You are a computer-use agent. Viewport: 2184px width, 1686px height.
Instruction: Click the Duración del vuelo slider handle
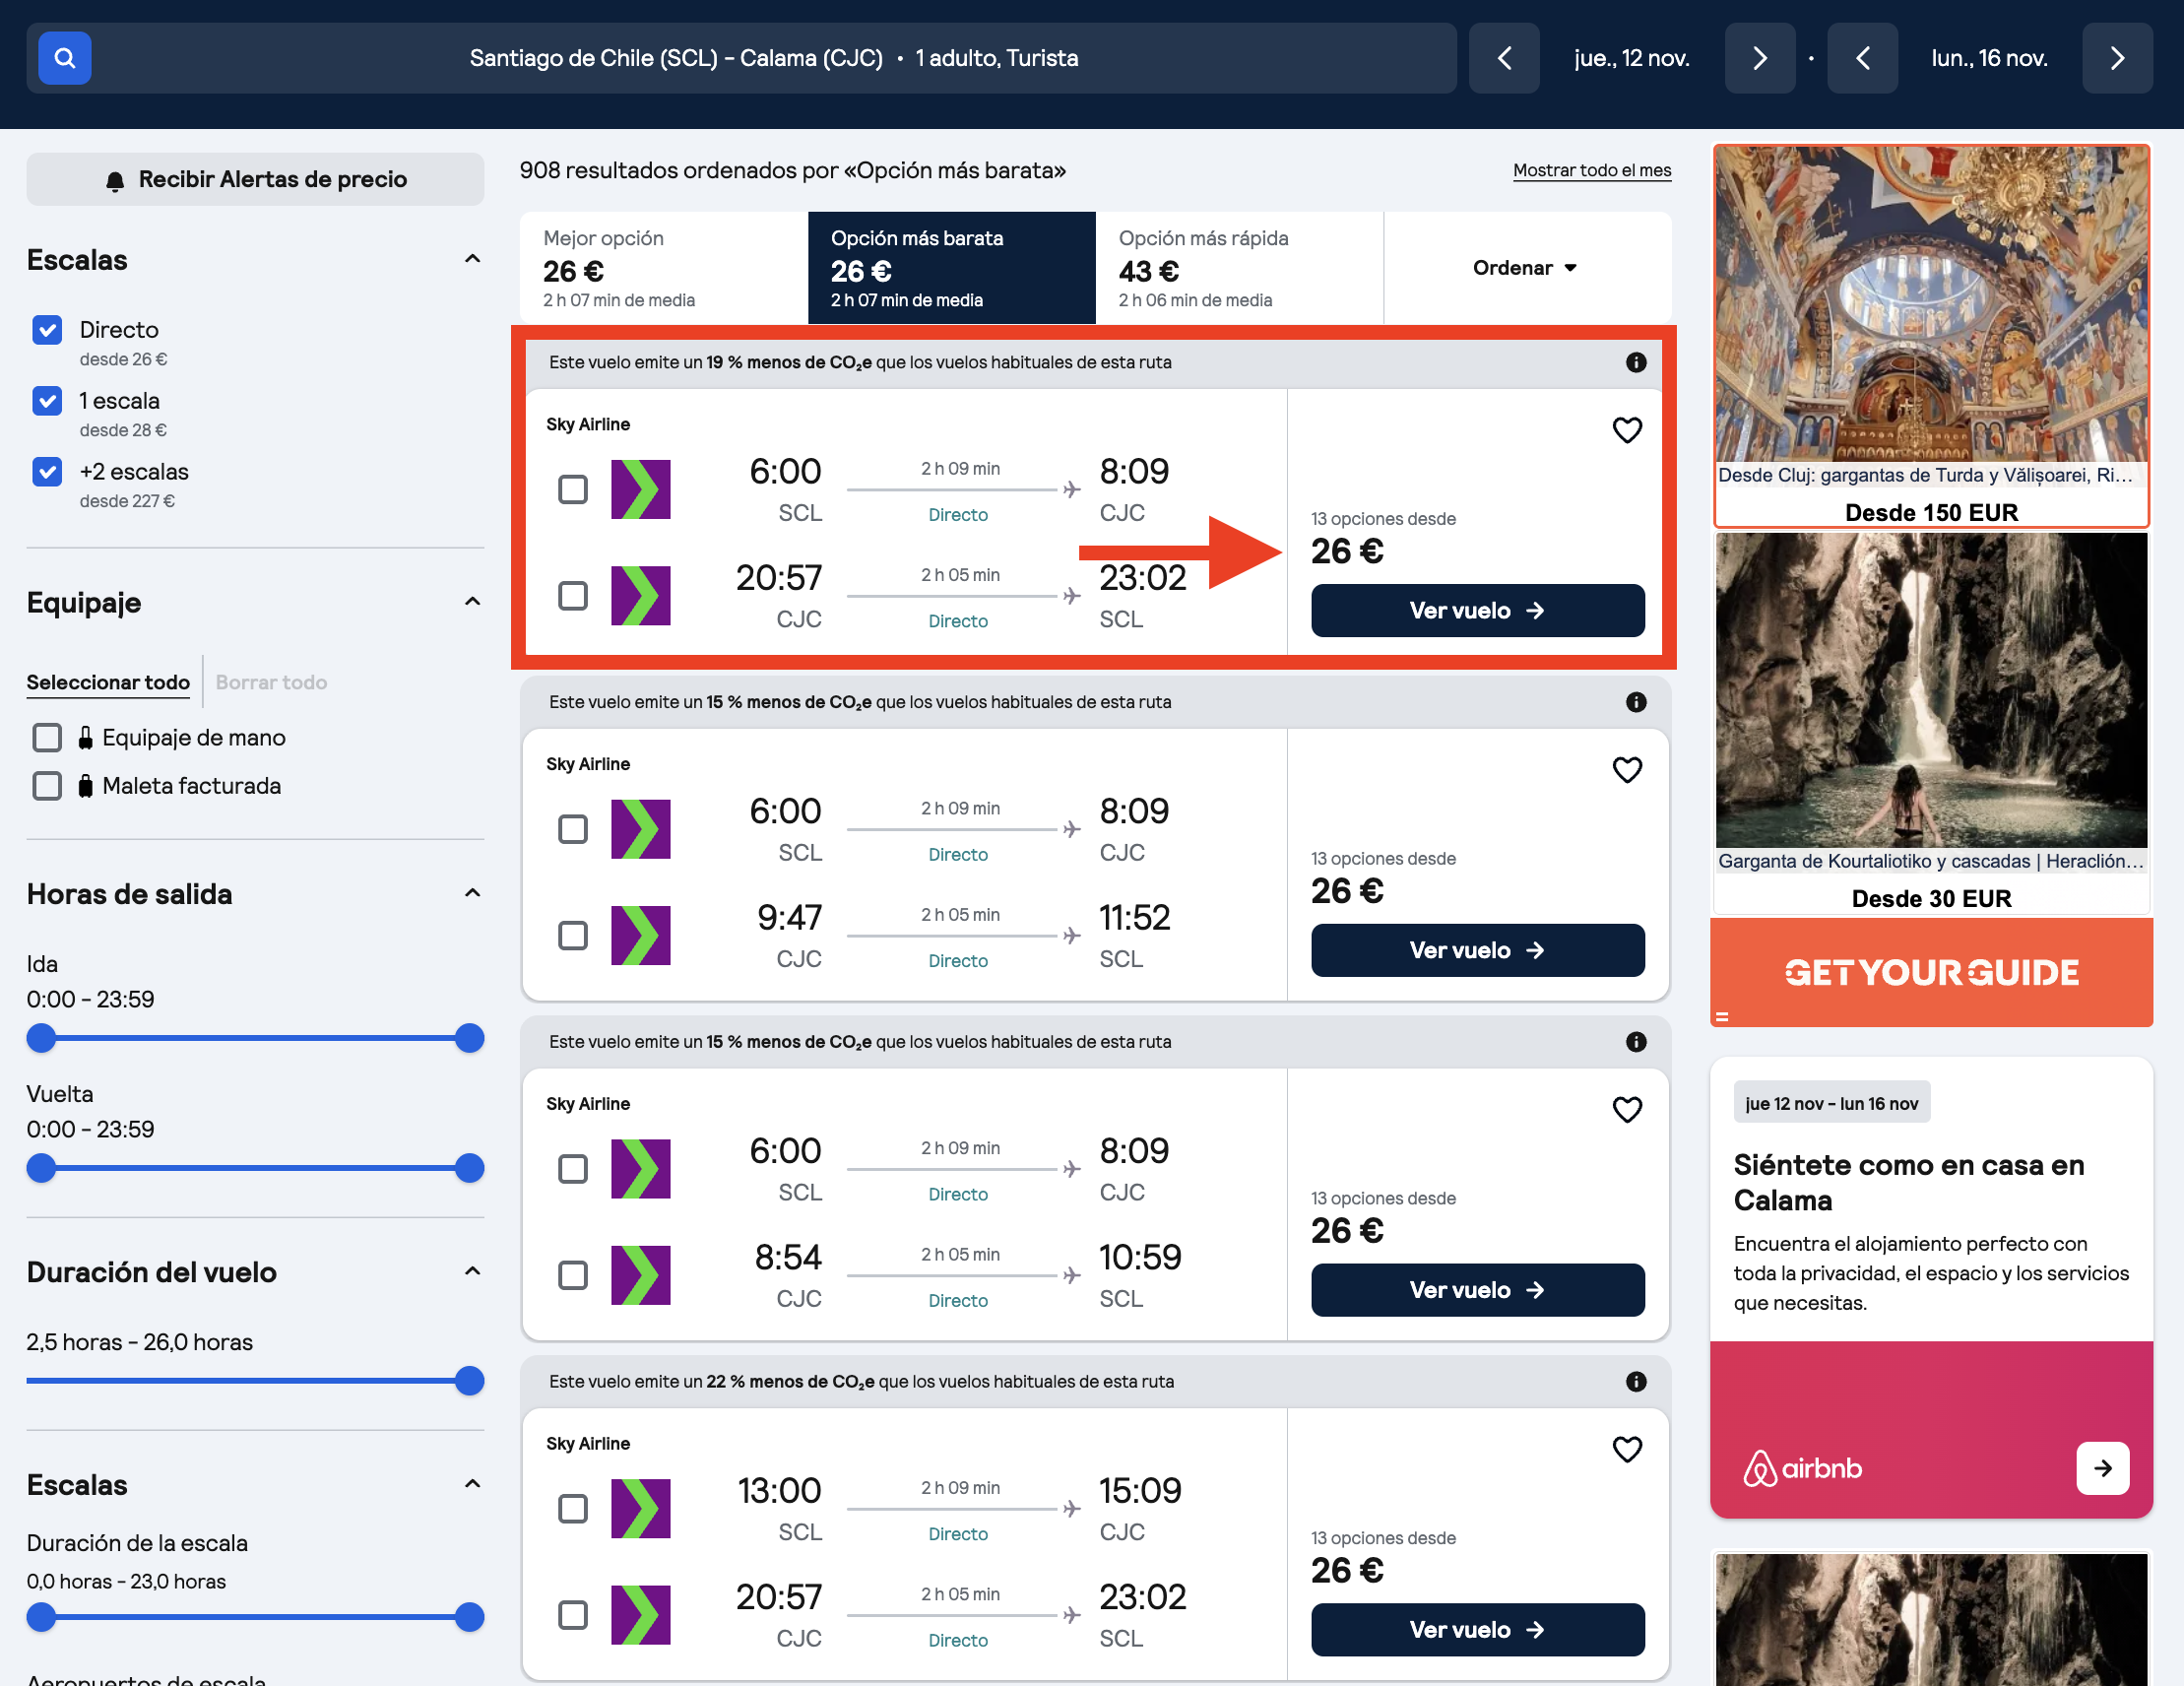point(469,1381)
